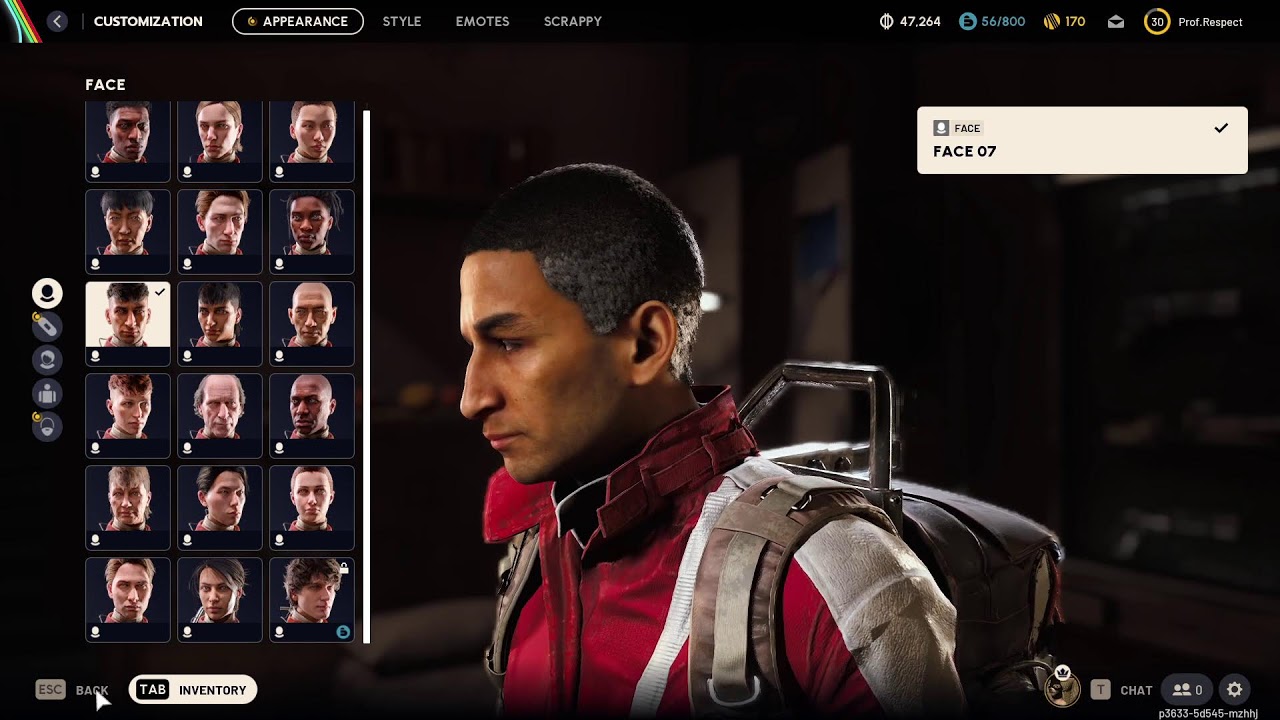Select the locked curly-haired face thumbnail
The height and width of the screenshot is (720, 1280).
pyautogui.click(x=312, y=600)
